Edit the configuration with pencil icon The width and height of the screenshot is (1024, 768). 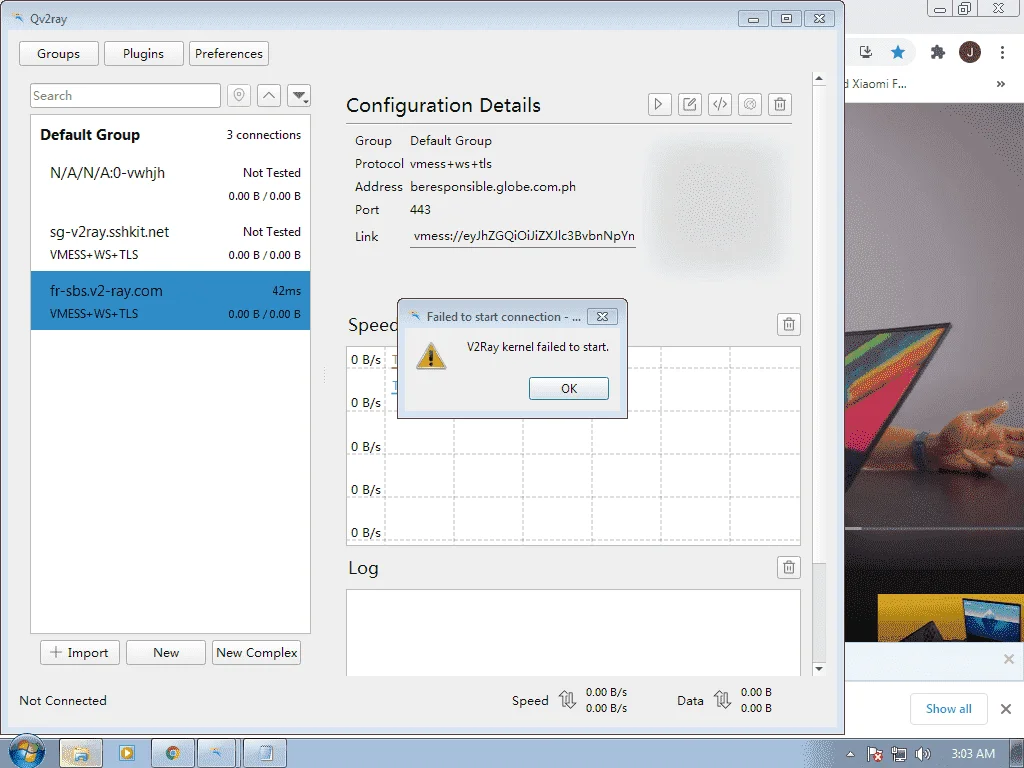(x=690, y=104)
